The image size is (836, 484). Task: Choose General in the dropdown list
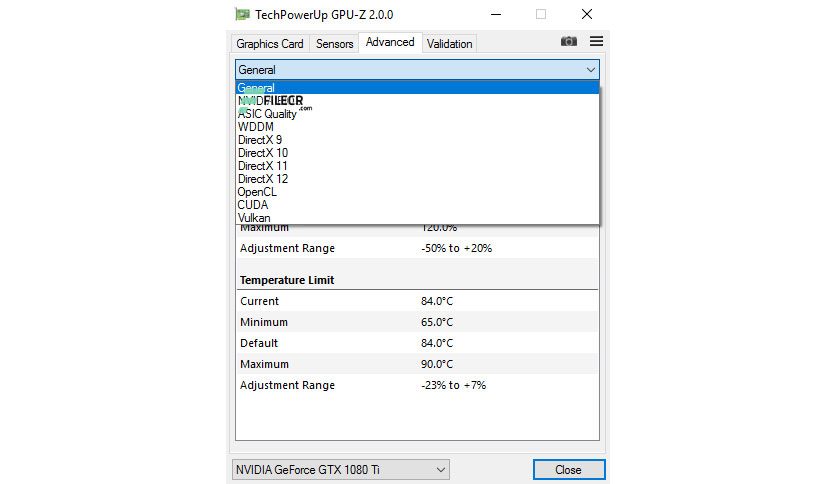(417, 88)
